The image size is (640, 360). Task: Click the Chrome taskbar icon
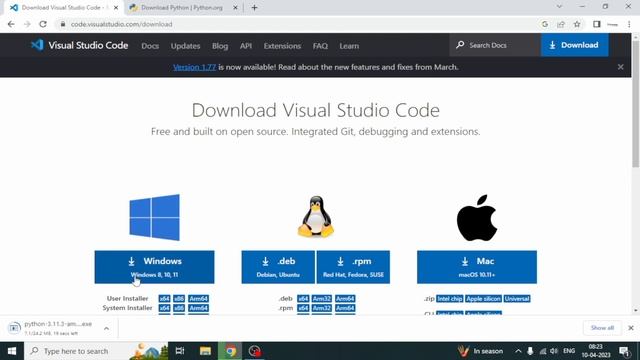[231, 351]
